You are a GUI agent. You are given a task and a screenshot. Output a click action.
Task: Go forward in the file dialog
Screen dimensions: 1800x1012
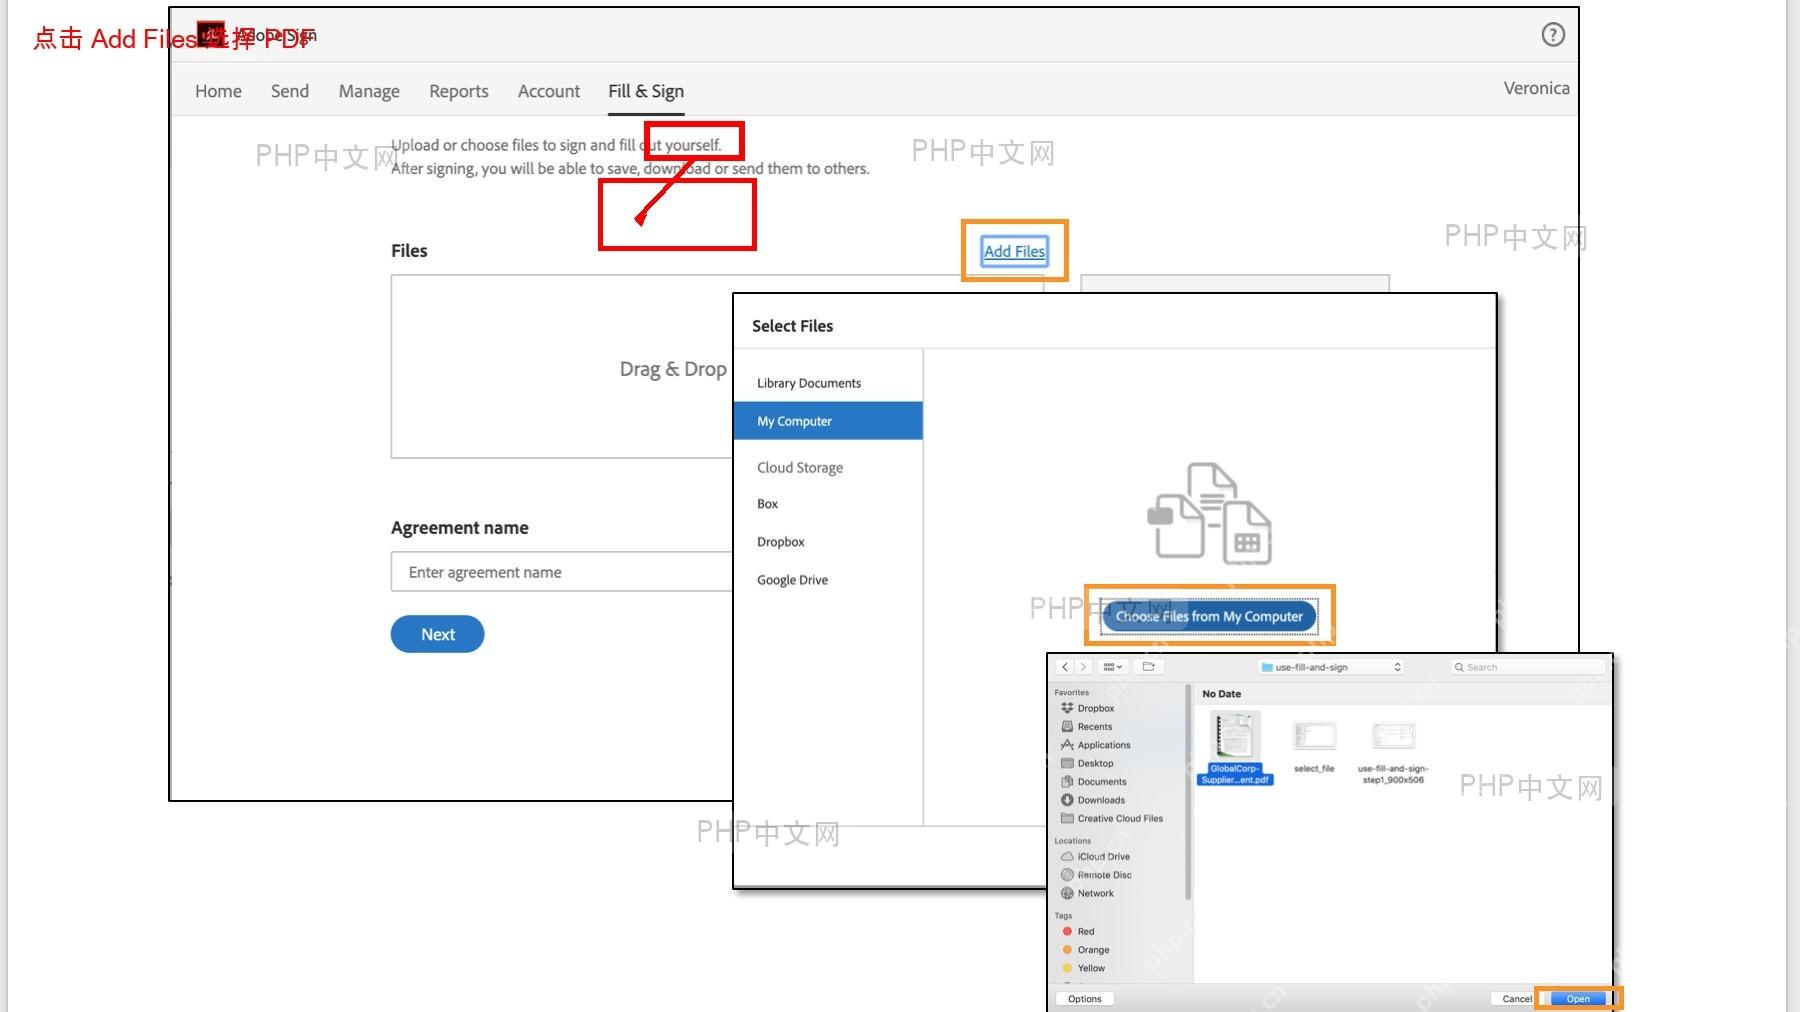(x=1082, y=667)
